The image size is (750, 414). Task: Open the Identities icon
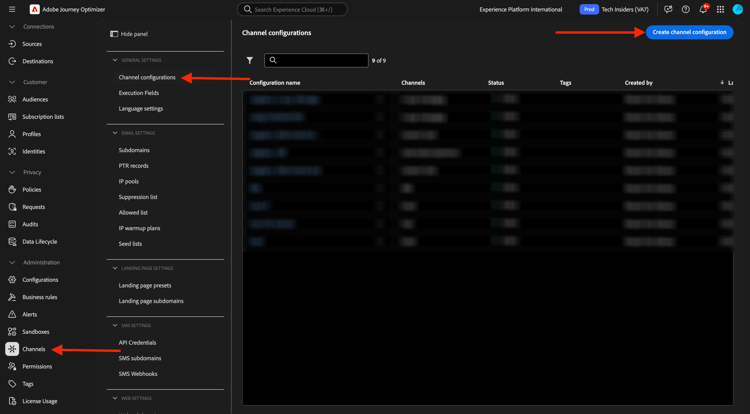point(12,152)
